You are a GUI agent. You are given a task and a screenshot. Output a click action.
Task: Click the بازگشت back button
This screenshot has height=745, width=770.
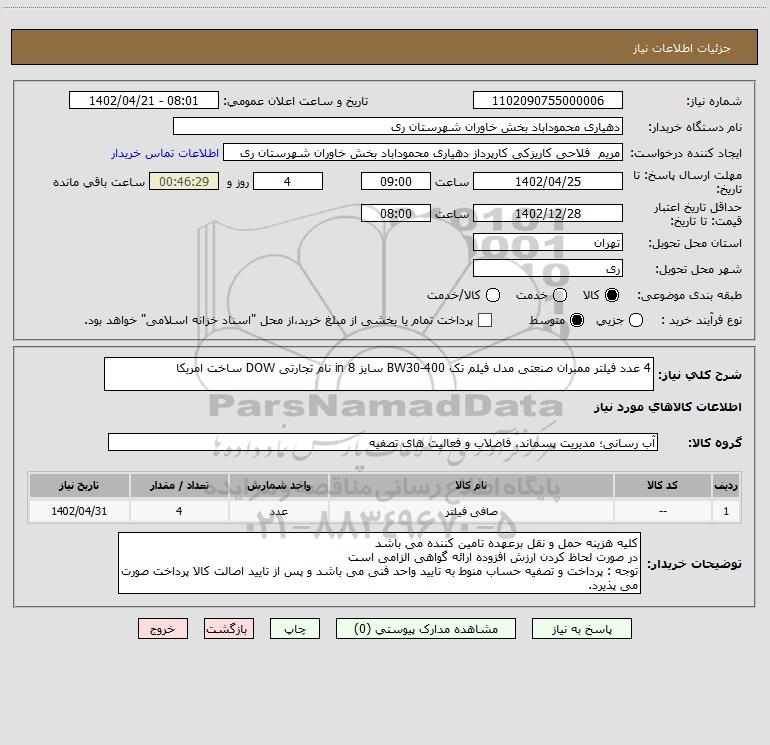(229, 629)
